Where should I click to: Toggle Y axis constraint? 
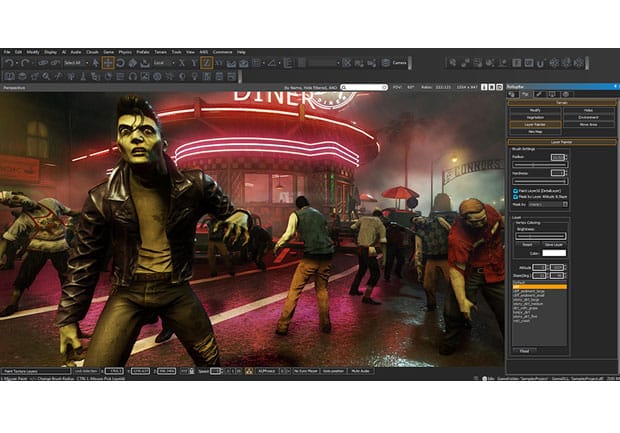coord(194,63)
